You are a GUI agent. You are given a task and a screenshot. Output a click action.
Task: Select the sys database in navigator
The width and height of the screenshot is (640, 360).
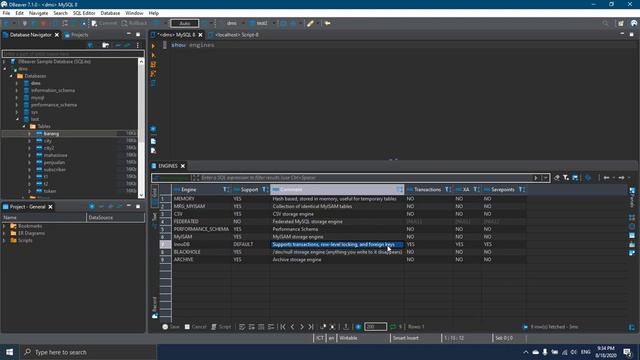pyautogui.click(x=34, y=112)
